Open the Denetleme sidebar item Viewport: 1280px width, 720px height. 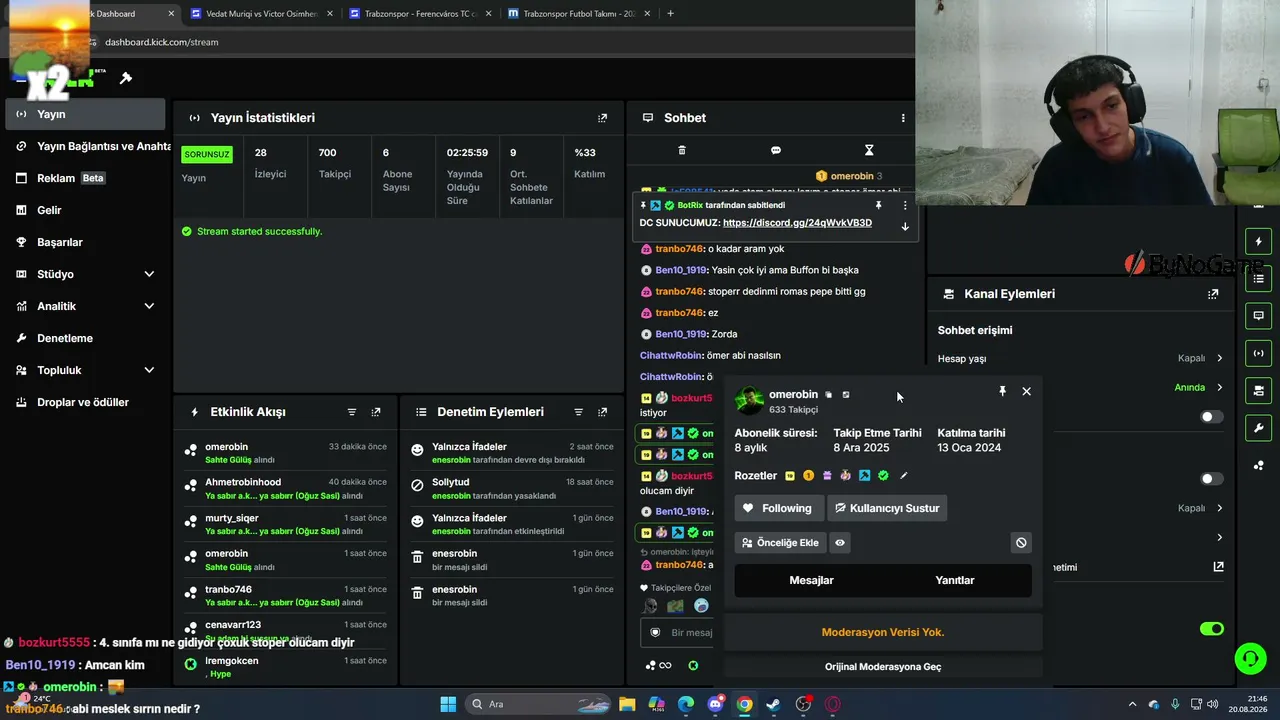(85, 338)
